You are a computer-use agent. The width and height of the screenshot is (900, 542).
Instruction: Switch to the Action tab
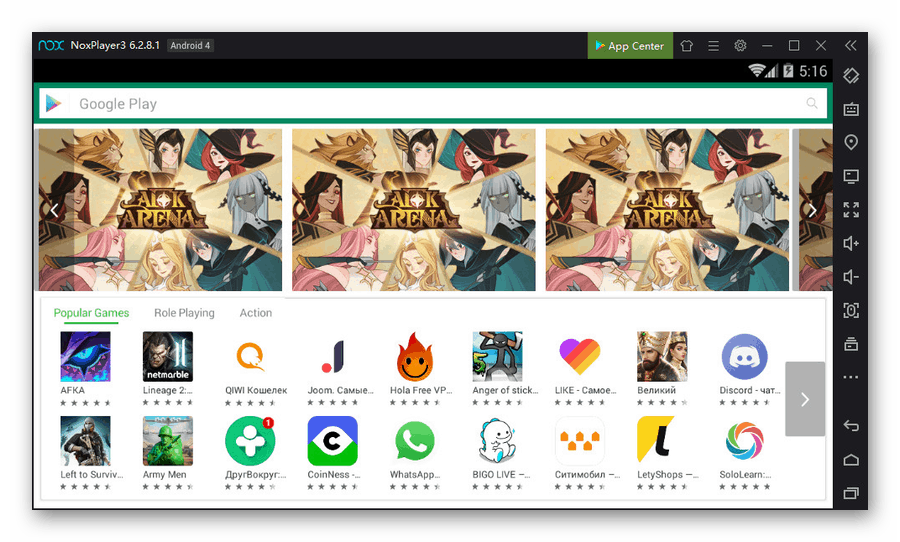tap(256, 313)
